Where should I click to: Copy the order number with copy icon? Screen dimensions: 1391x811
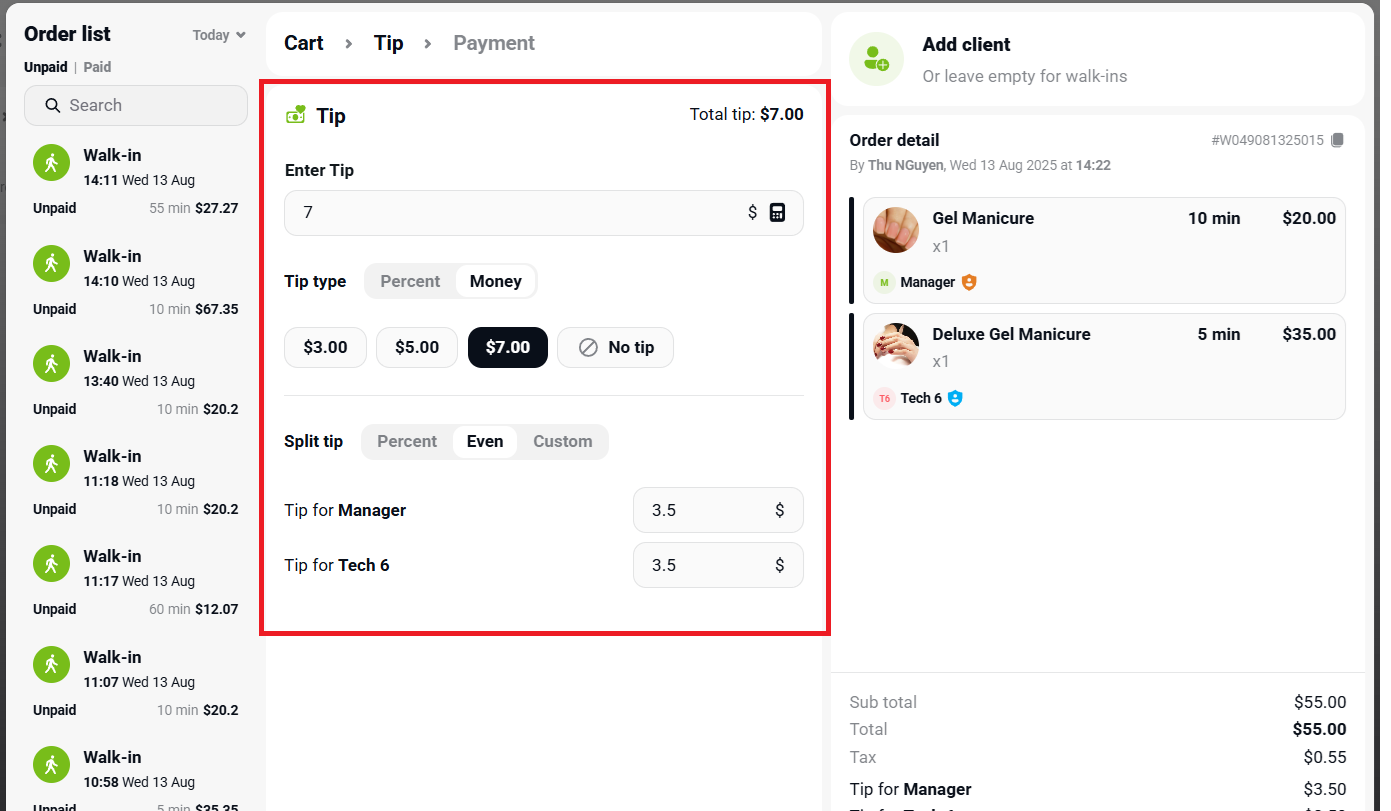coord(1337,140)
